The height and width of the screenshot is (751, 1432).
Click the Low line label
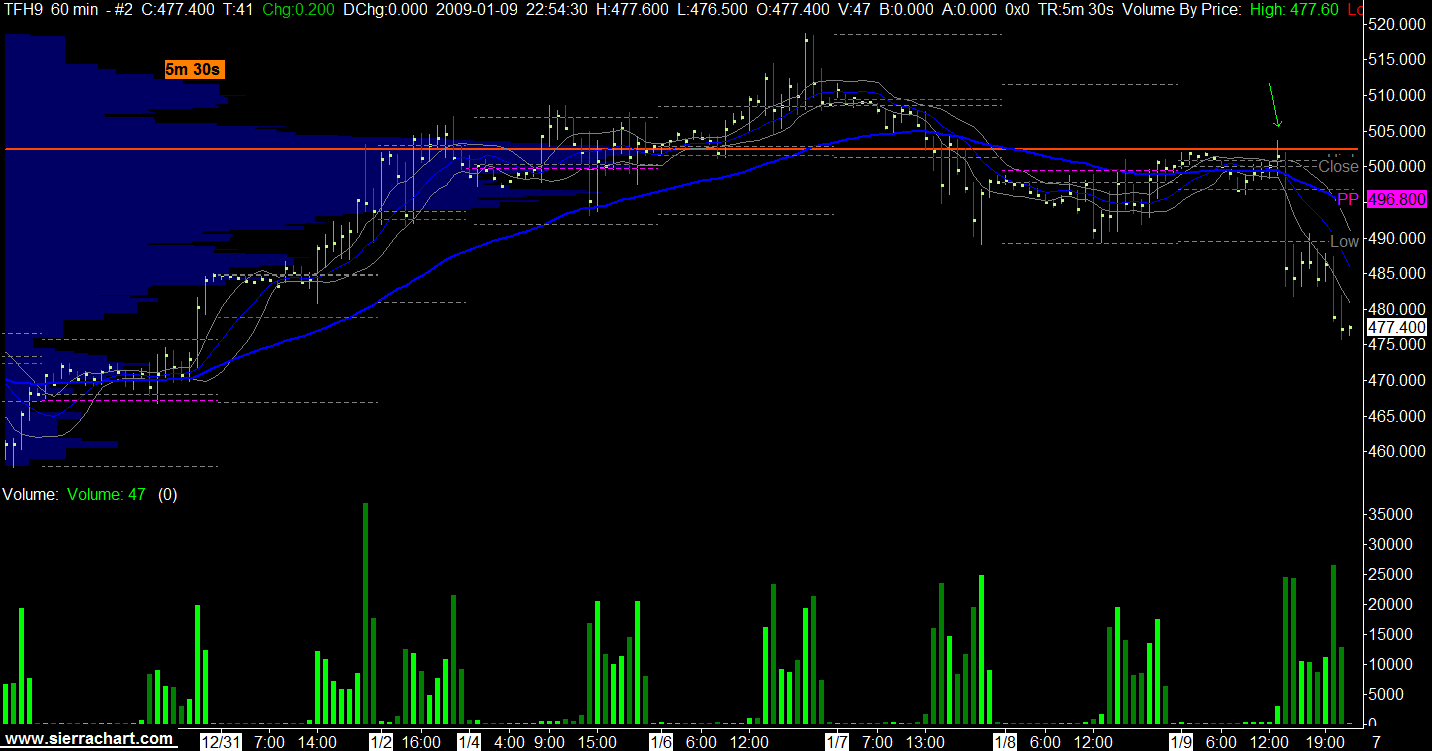(1344, 242)
